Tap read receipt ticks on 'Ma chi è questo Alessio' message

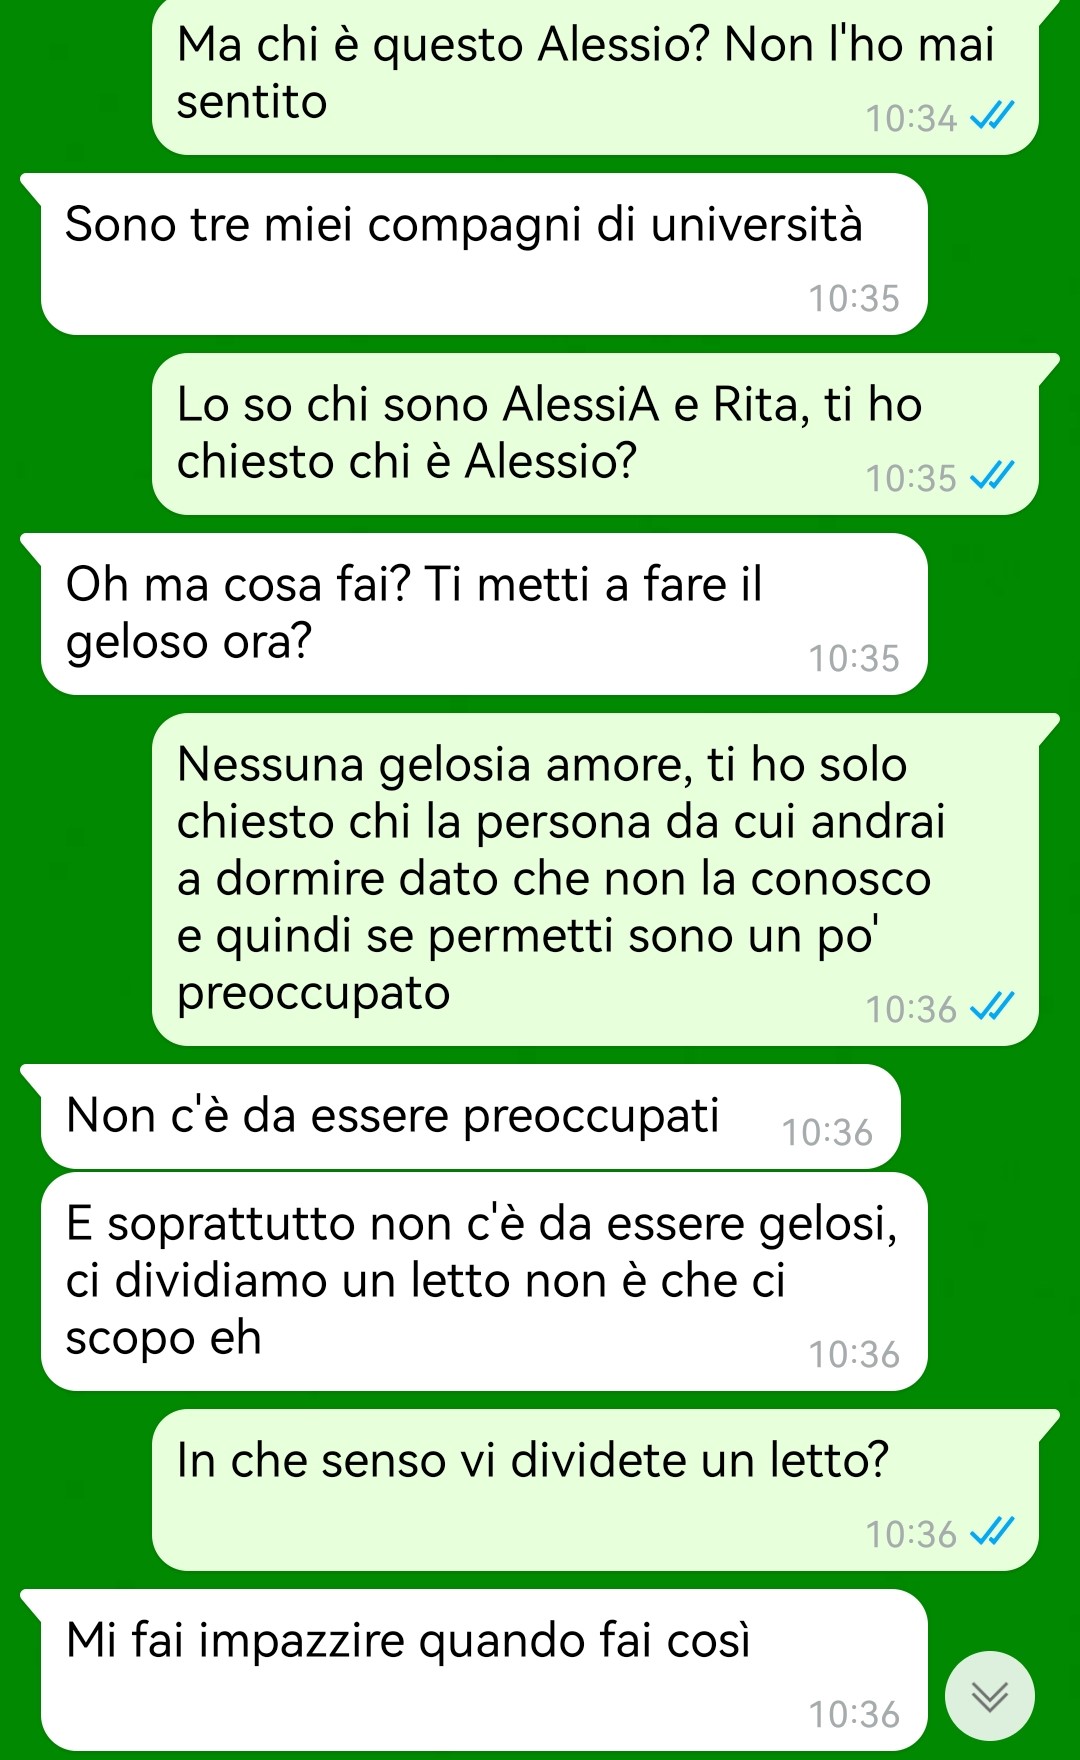pos(993,117)
